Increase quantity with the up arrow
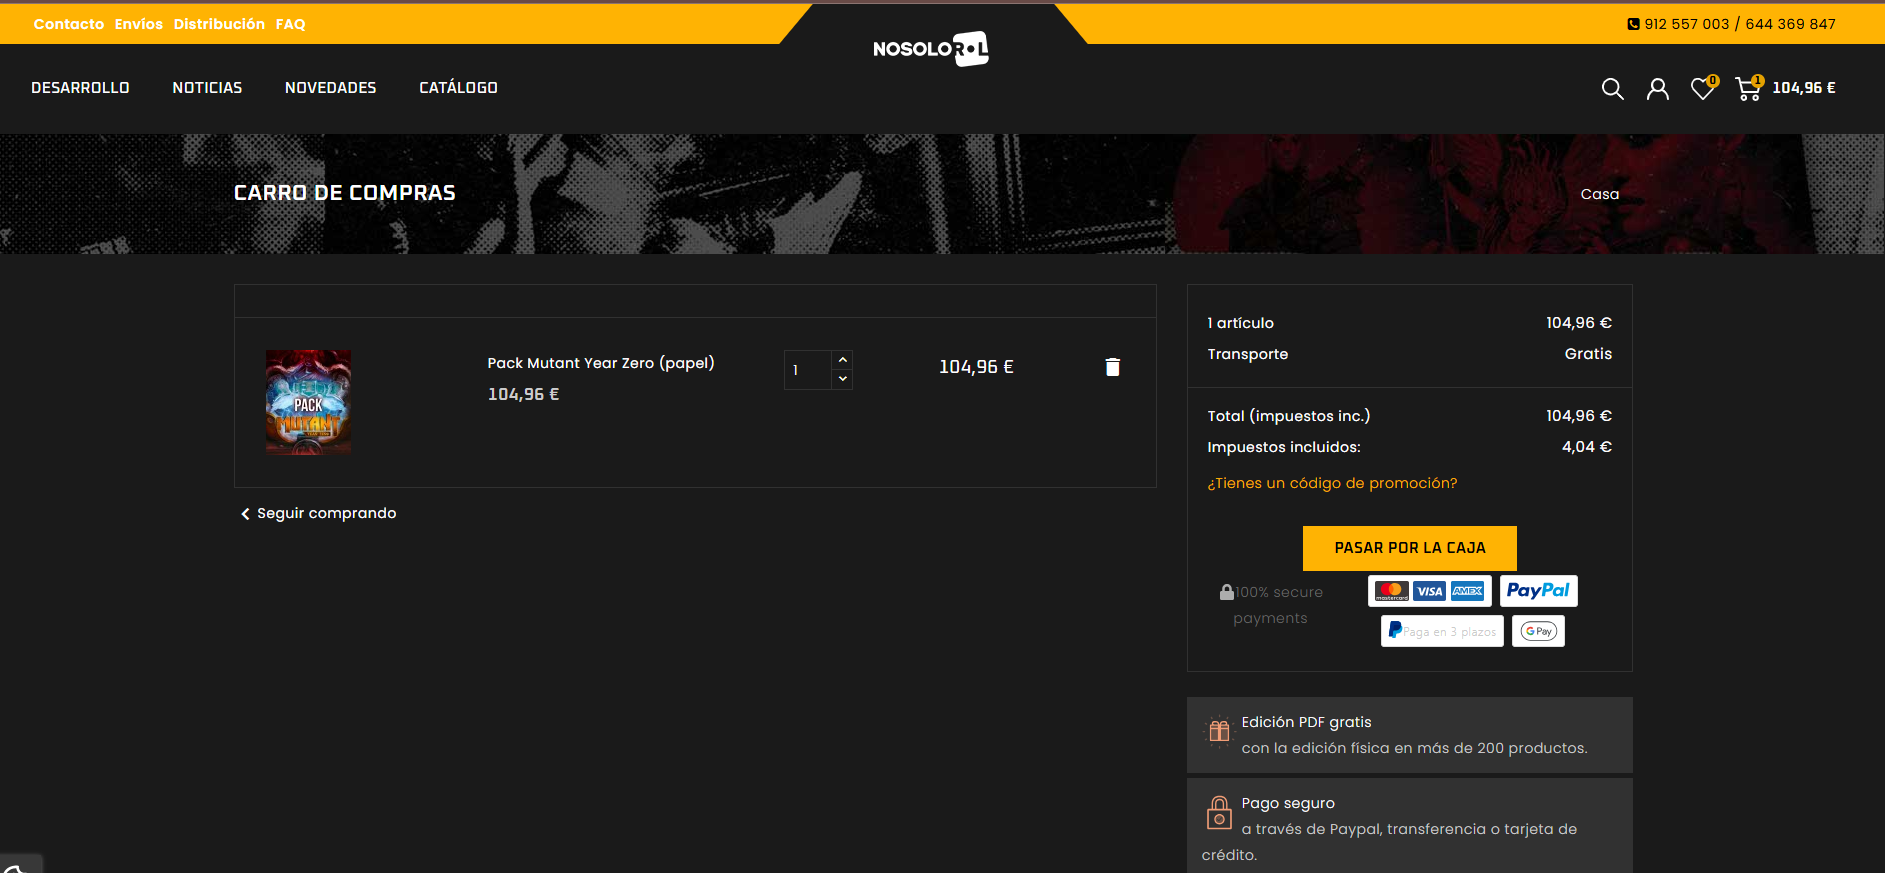Image resolution: width=1885 pixels, height=873 pixels. click(x=843, y=360)
